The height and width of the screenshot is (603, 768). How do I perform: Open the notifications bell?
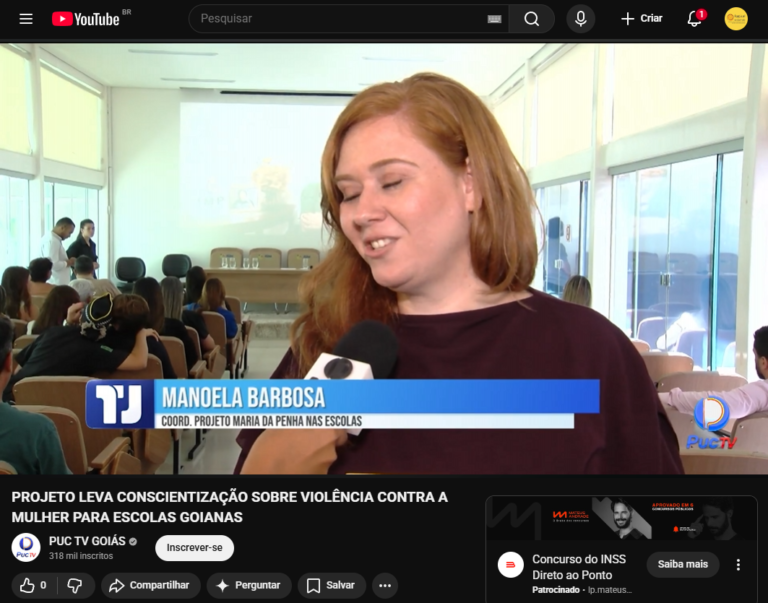694,19
